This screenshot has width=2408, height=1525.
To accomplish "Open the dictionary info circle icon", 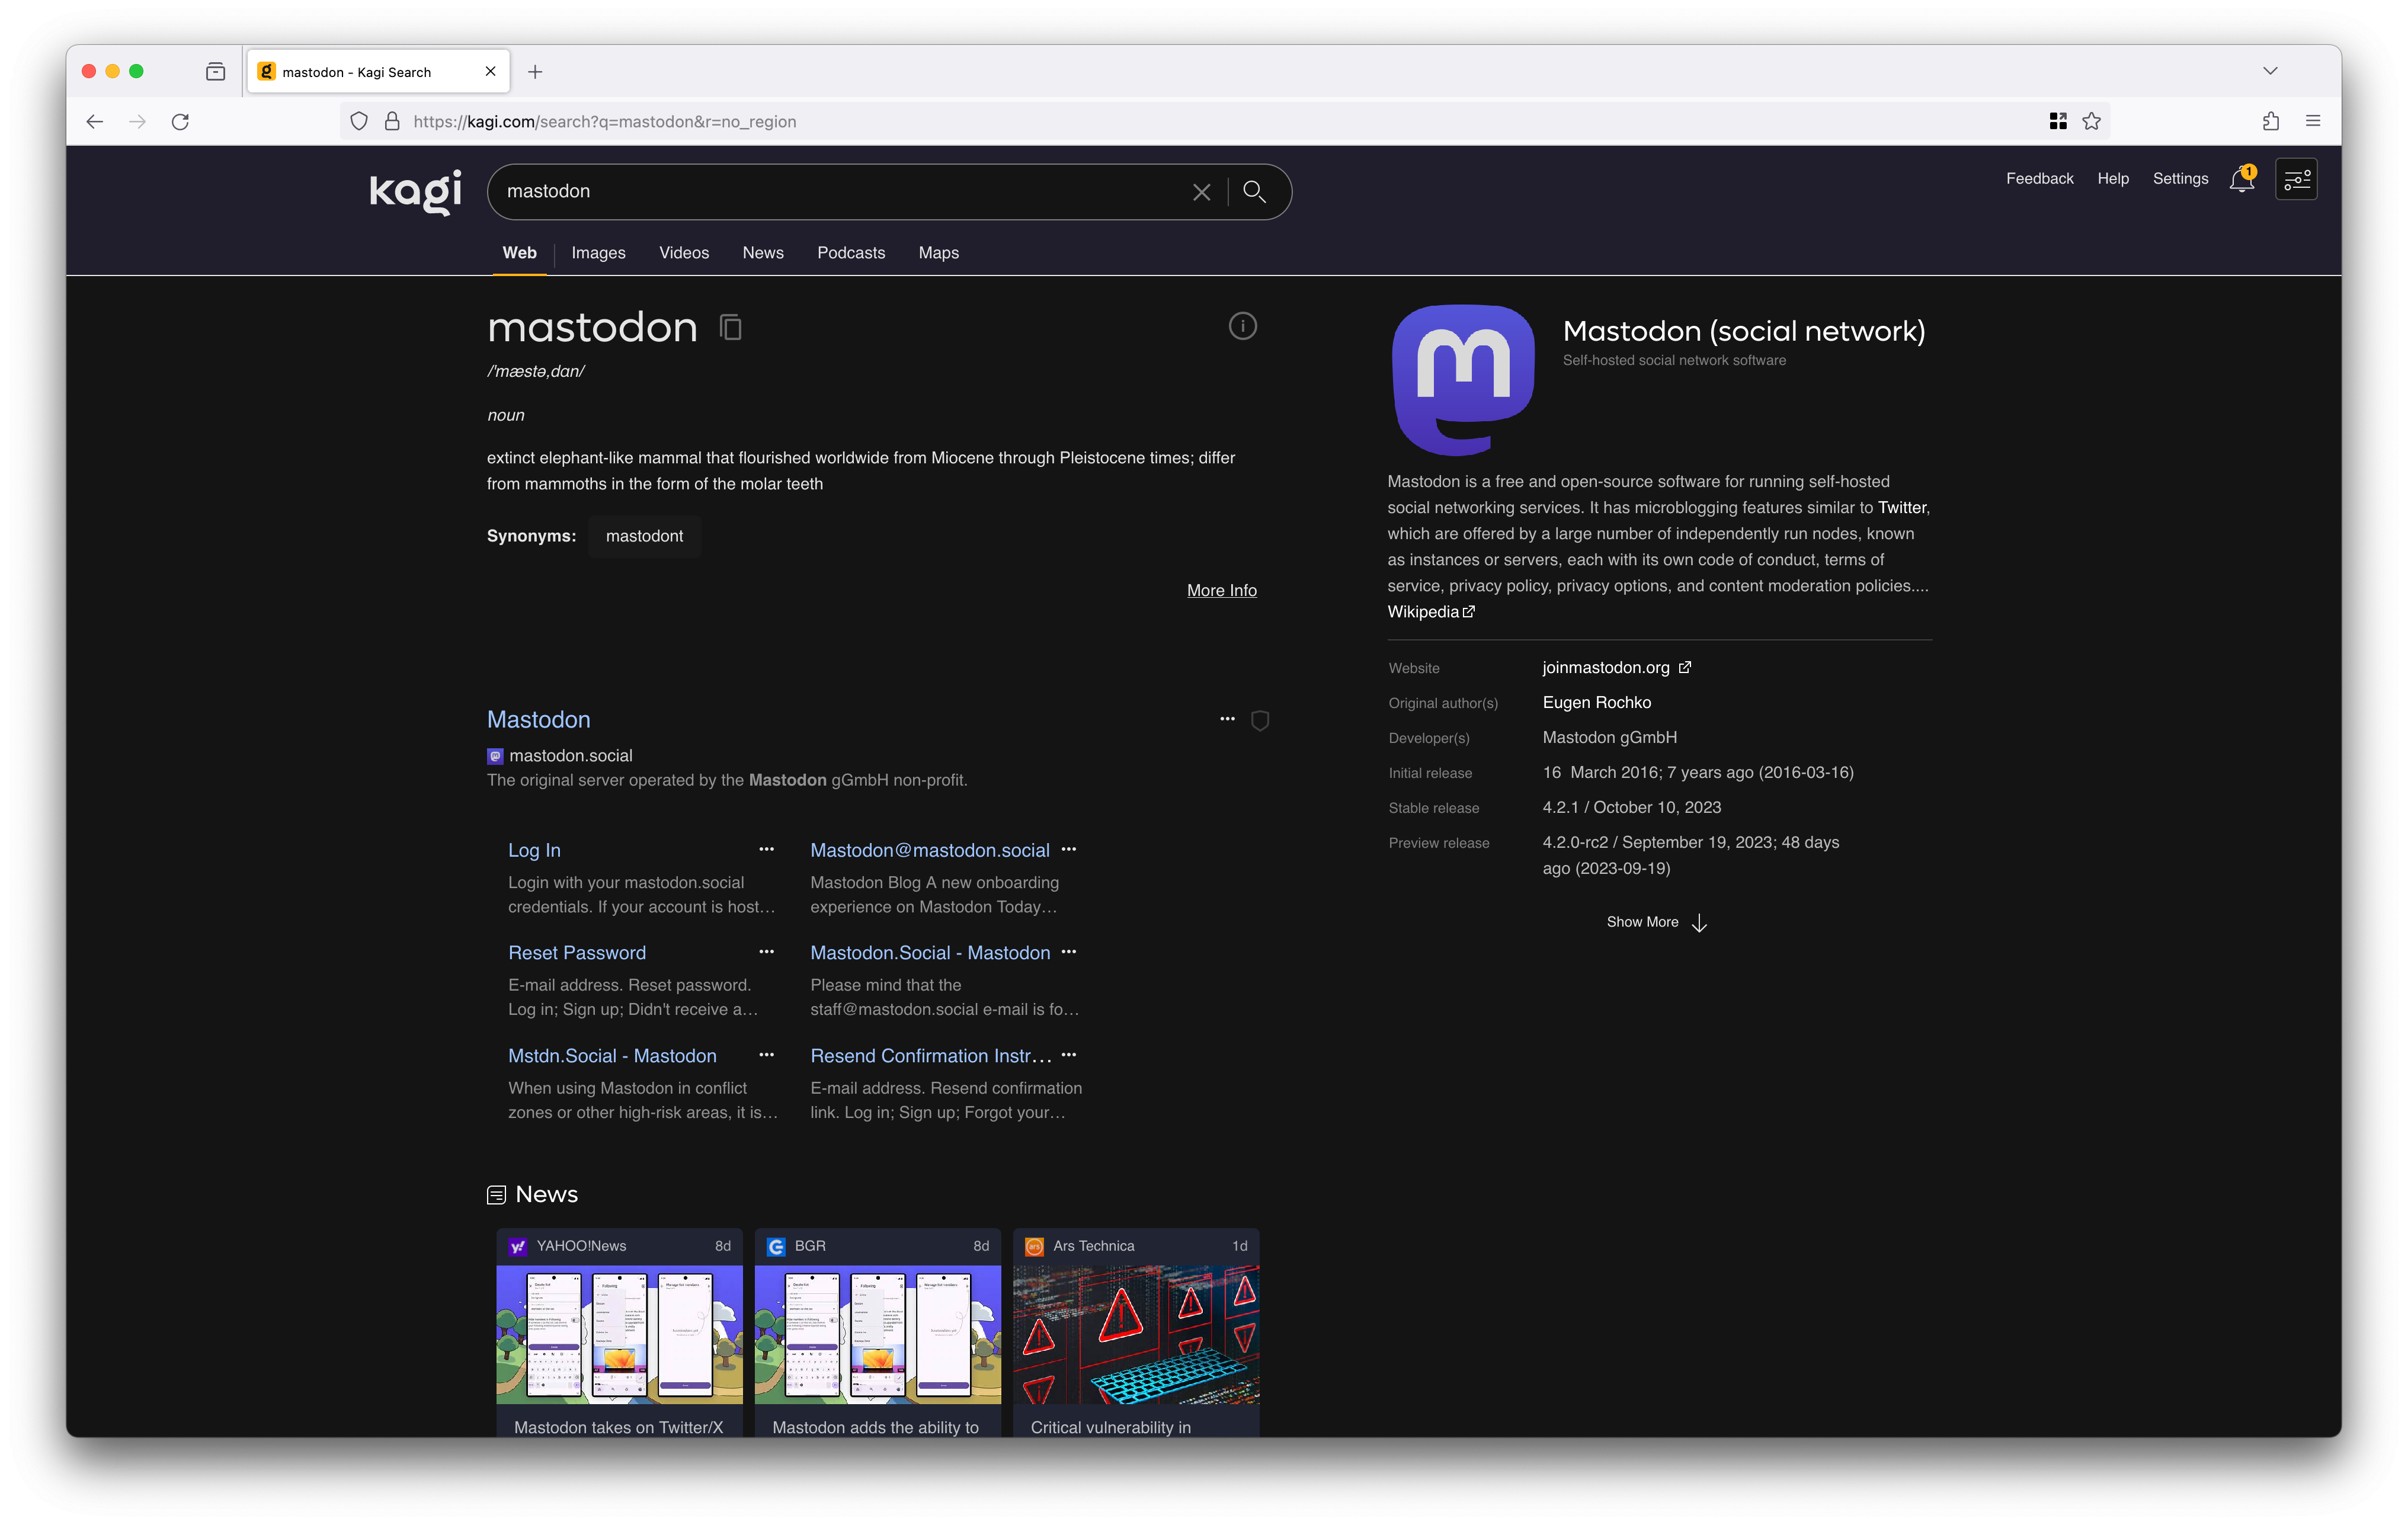I will pos(1242,326).
